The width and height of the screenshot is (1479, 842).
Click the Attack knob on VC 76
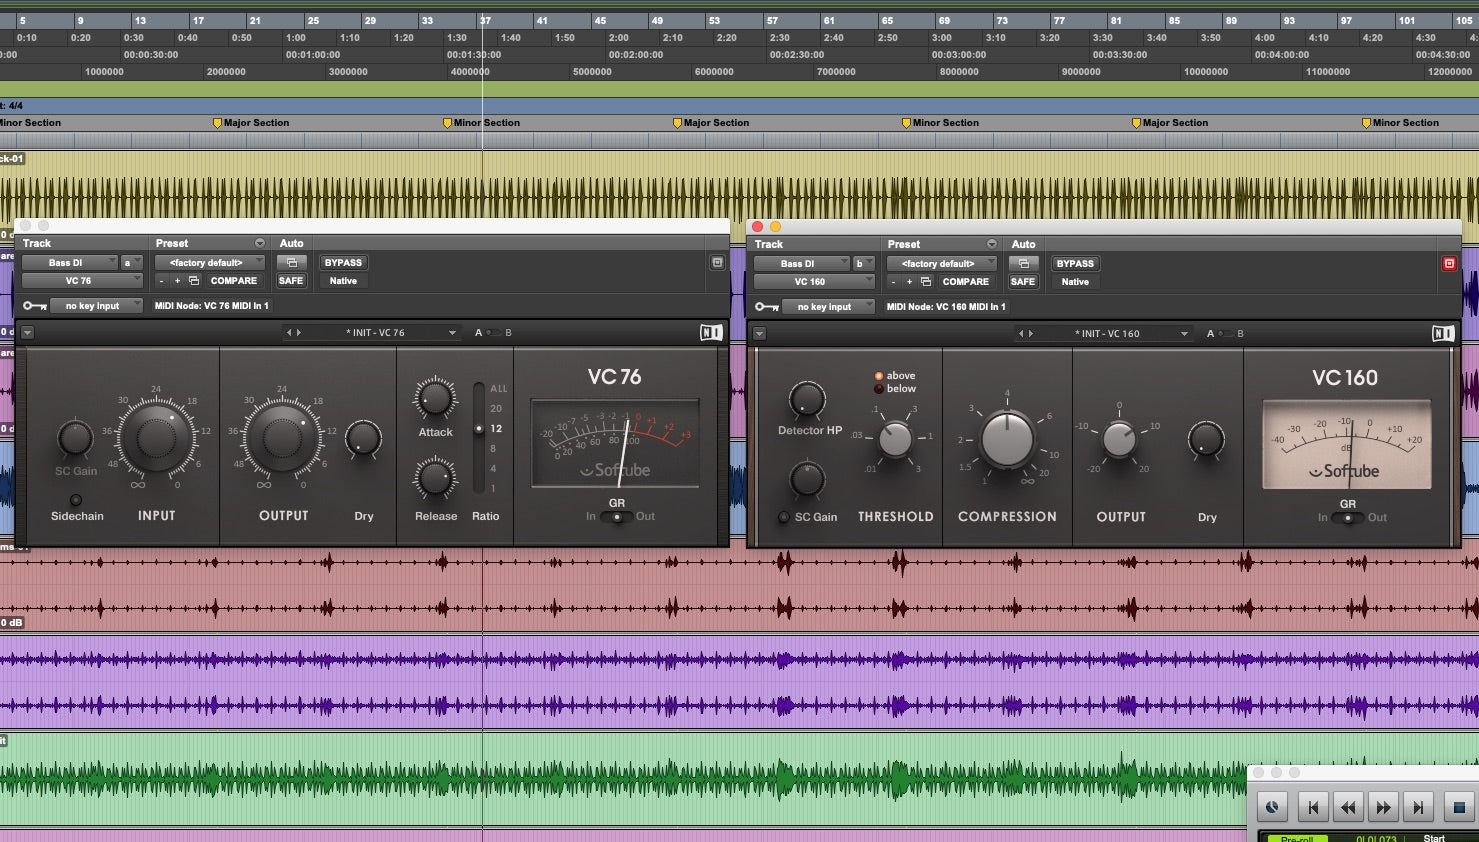tap(435, 399)
